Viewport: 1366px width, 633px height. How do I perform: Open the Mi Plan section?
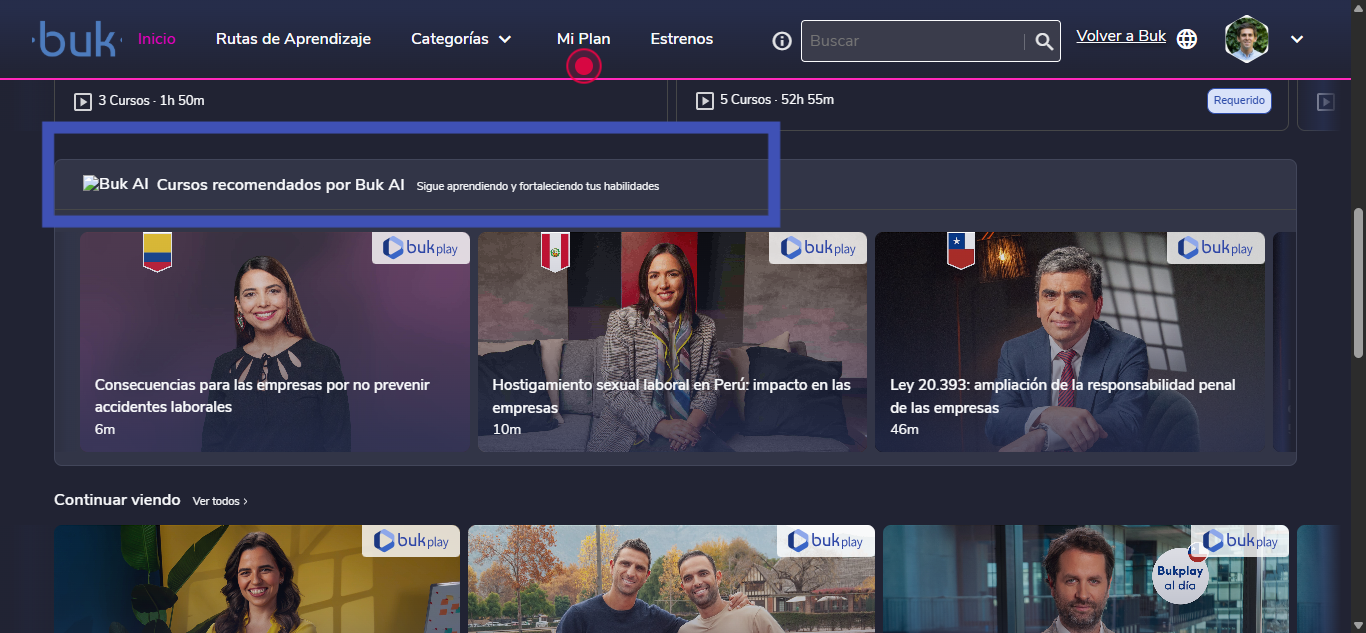[x=583, y=39]
